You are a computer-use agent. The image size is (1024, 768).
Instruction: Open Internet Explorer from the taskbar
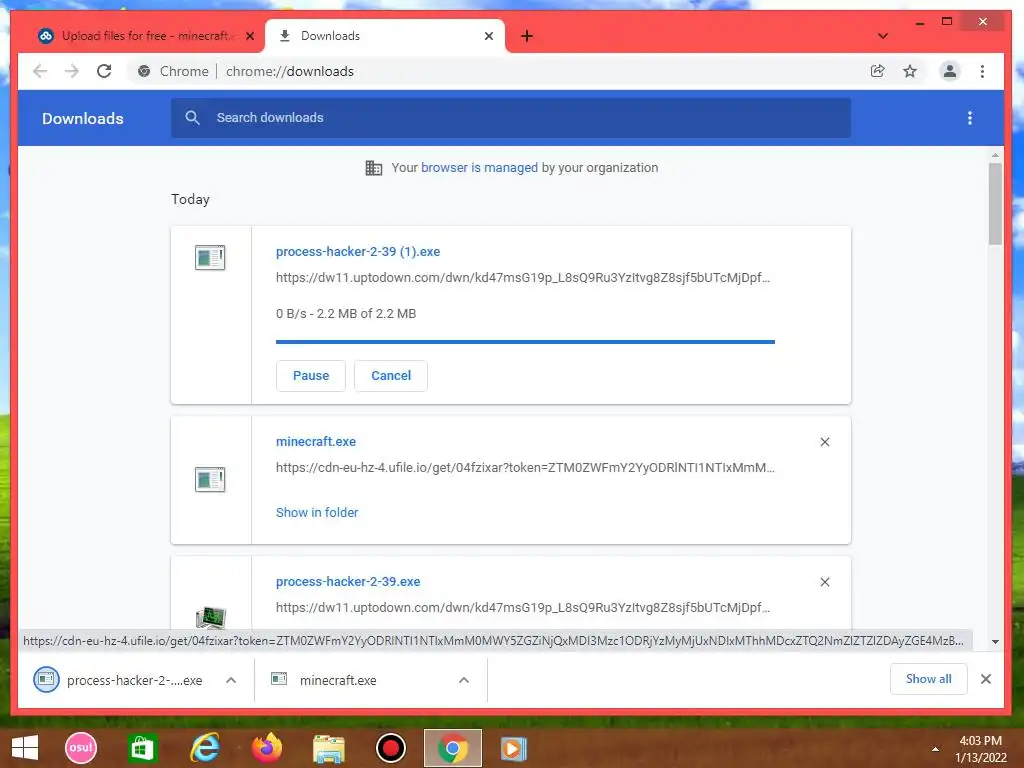(x=204, y=748)
